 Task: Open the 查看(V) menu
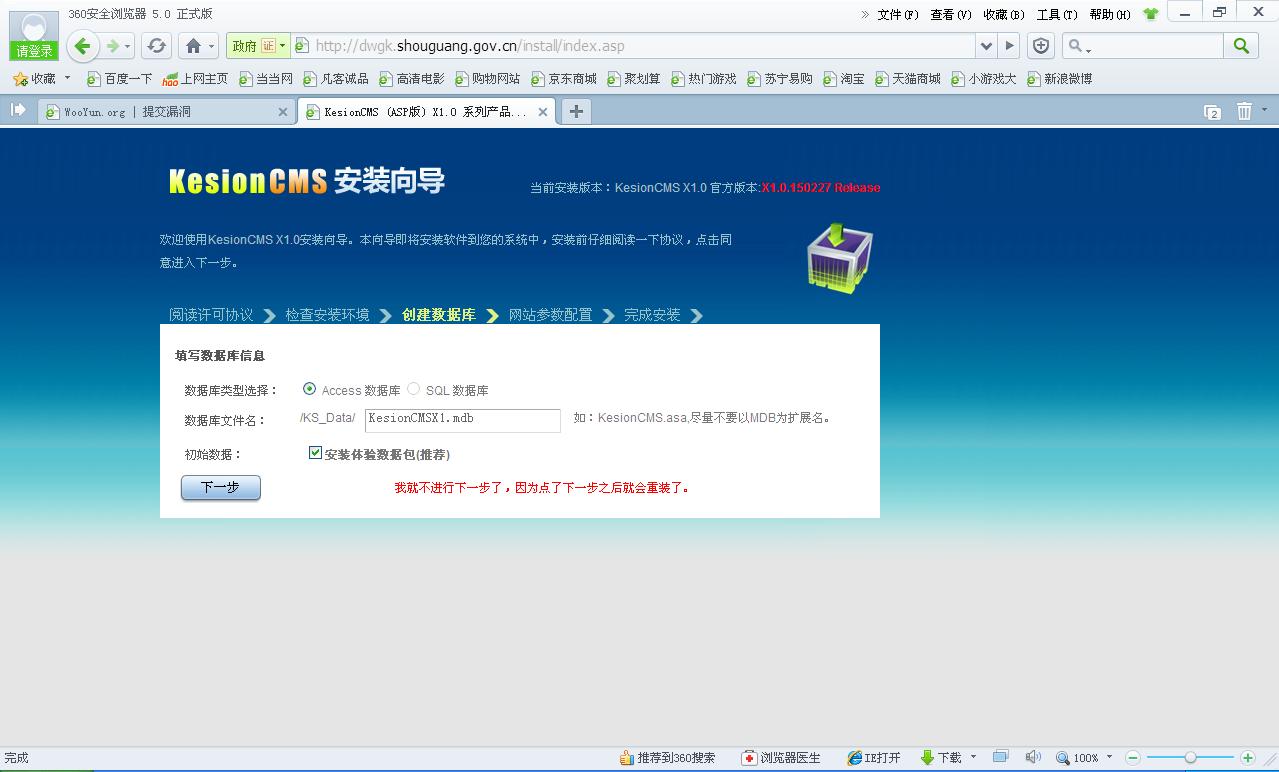(x=951, y=14)
